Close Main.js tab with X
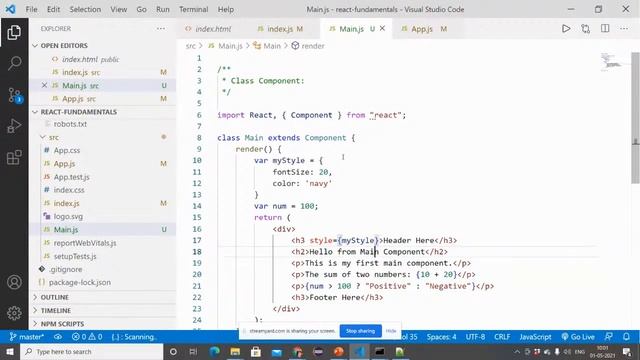Viewport: 640px width, 360px height. coord(382,29)
